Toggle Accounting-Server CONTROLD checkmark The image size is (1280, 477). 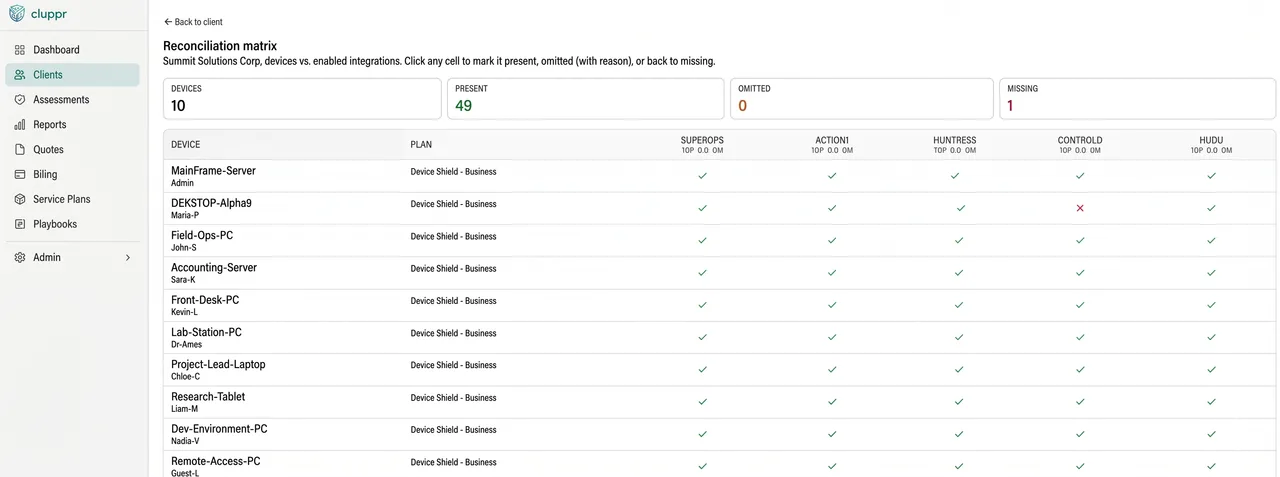pyautogui.click(x=1080, y=273)
